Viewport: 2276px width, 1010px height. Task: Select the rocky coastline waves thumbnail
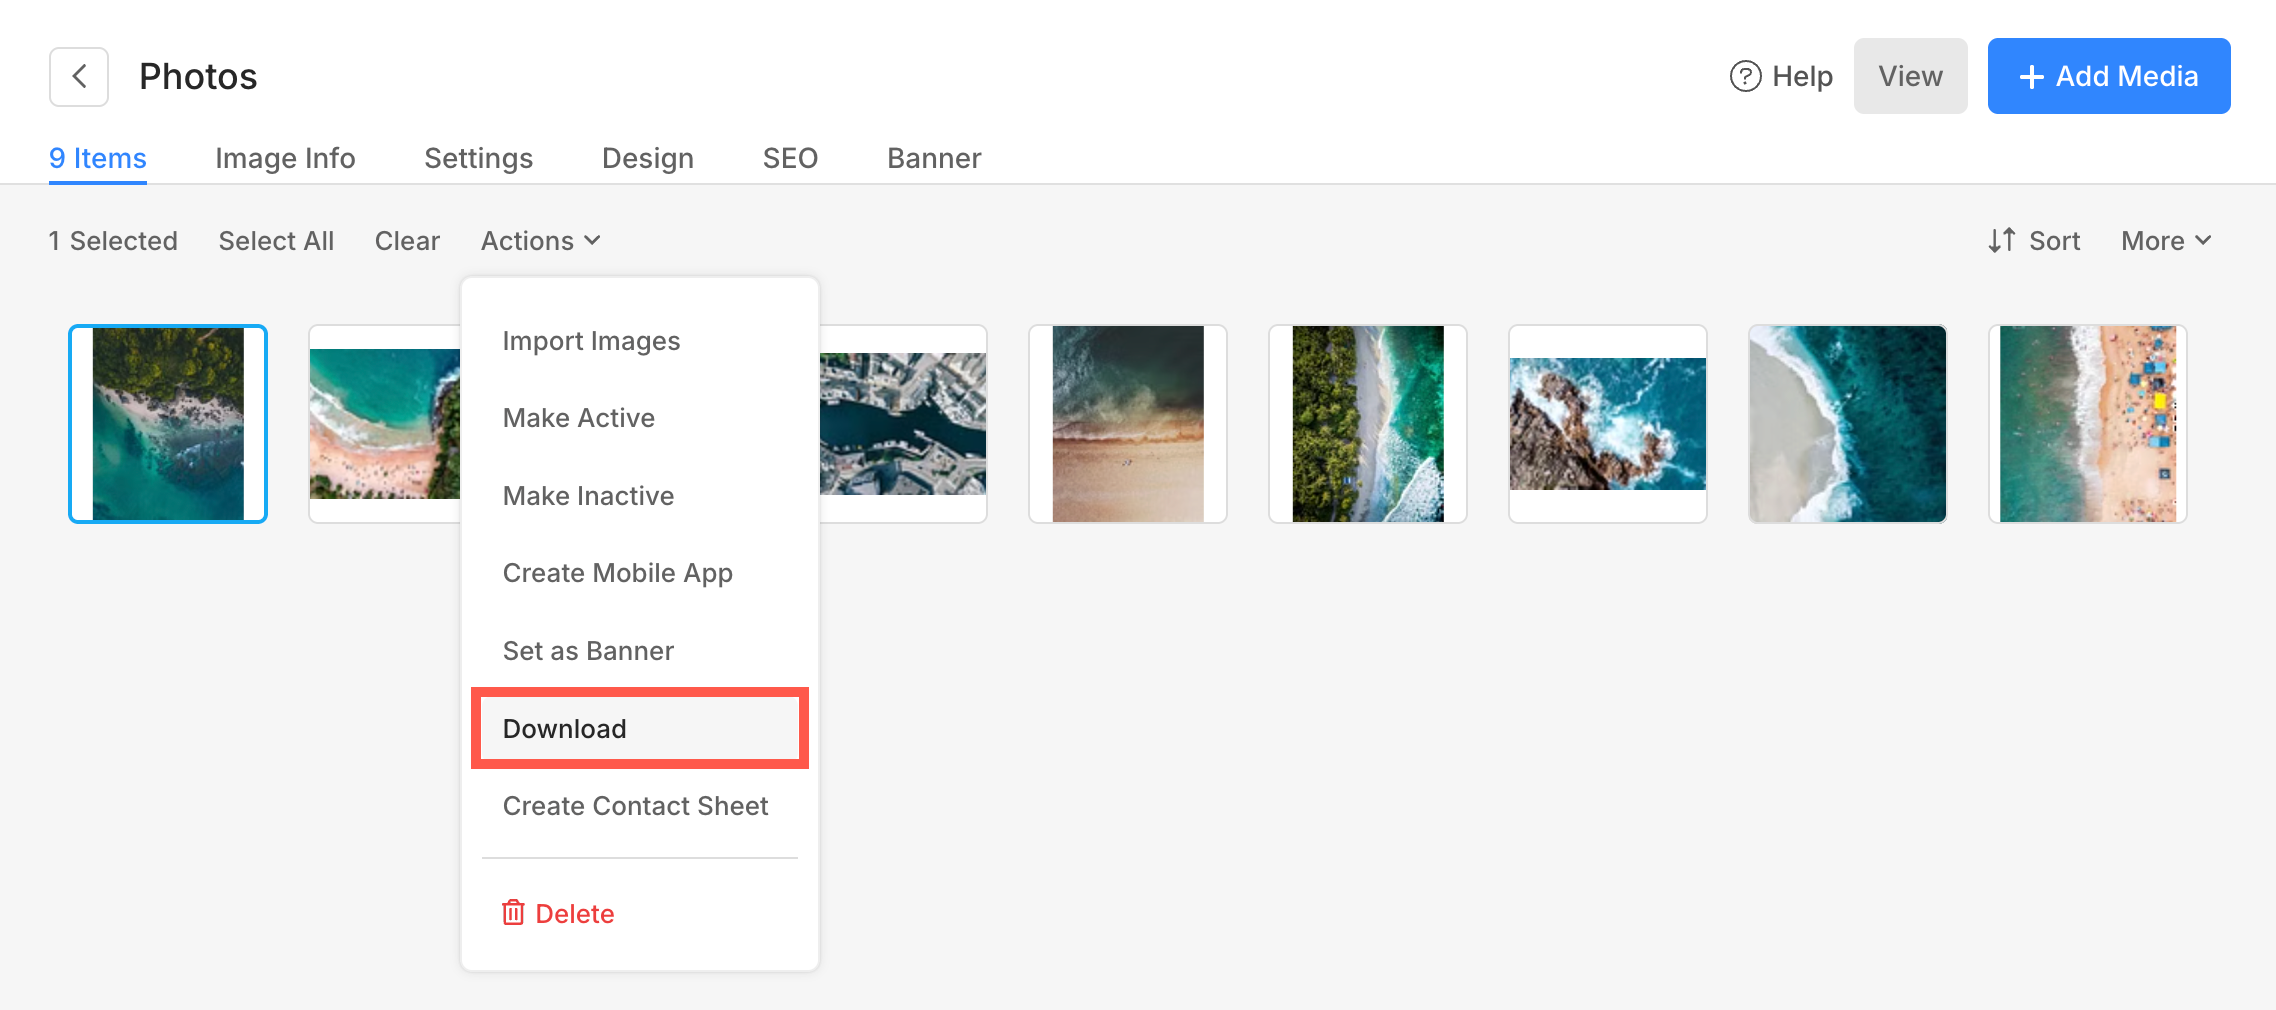tap(1607, 423)
